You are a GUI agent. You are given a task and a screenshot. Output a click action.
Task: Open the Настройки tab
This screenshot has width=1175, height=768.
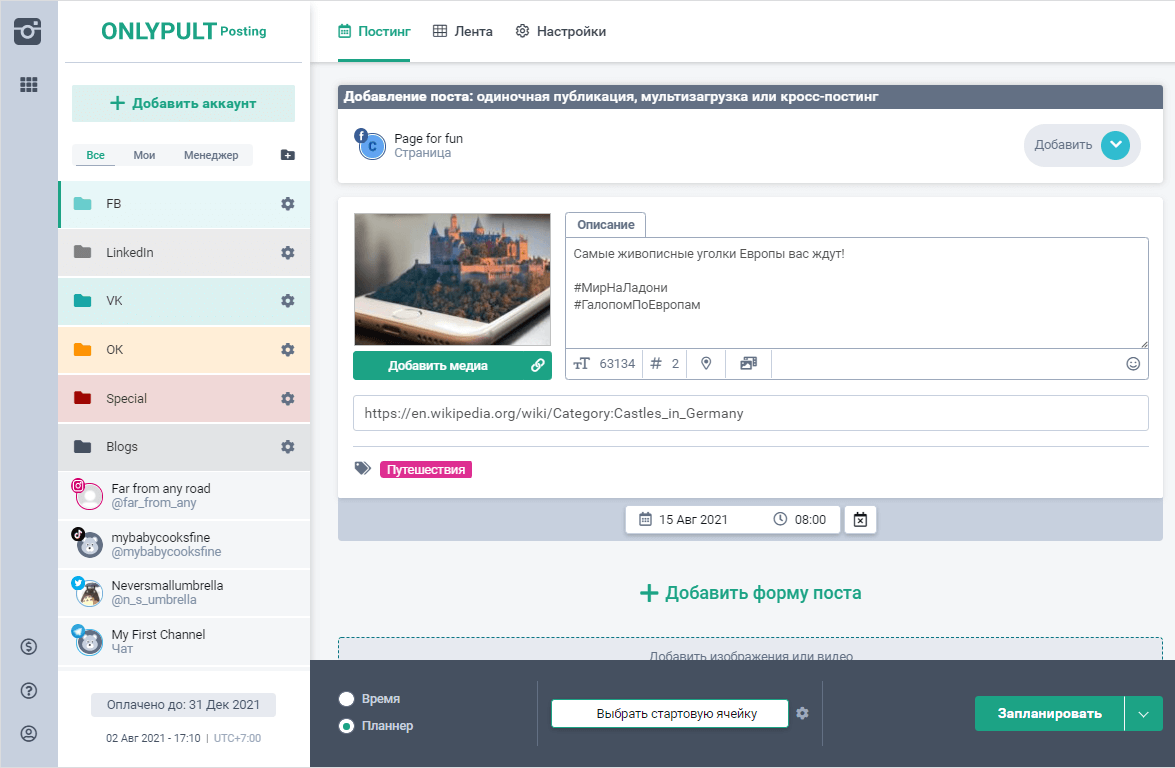(x=560, y=31)
